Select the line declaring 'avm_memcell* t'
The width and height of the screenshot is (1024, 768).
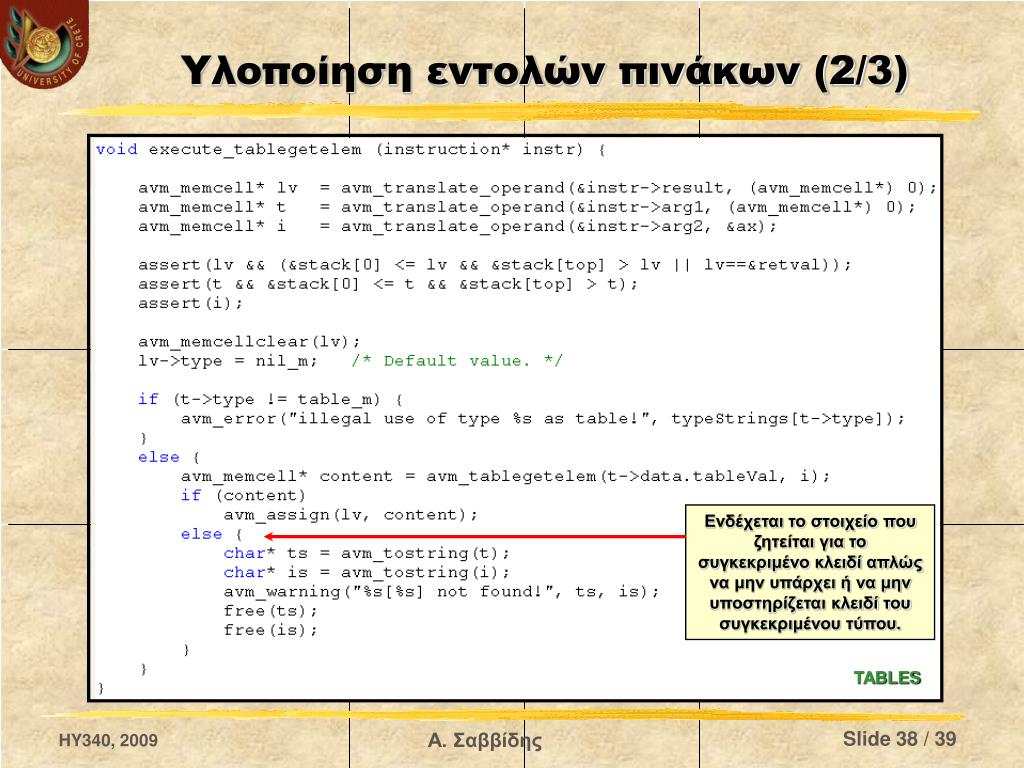coord(527,207)
